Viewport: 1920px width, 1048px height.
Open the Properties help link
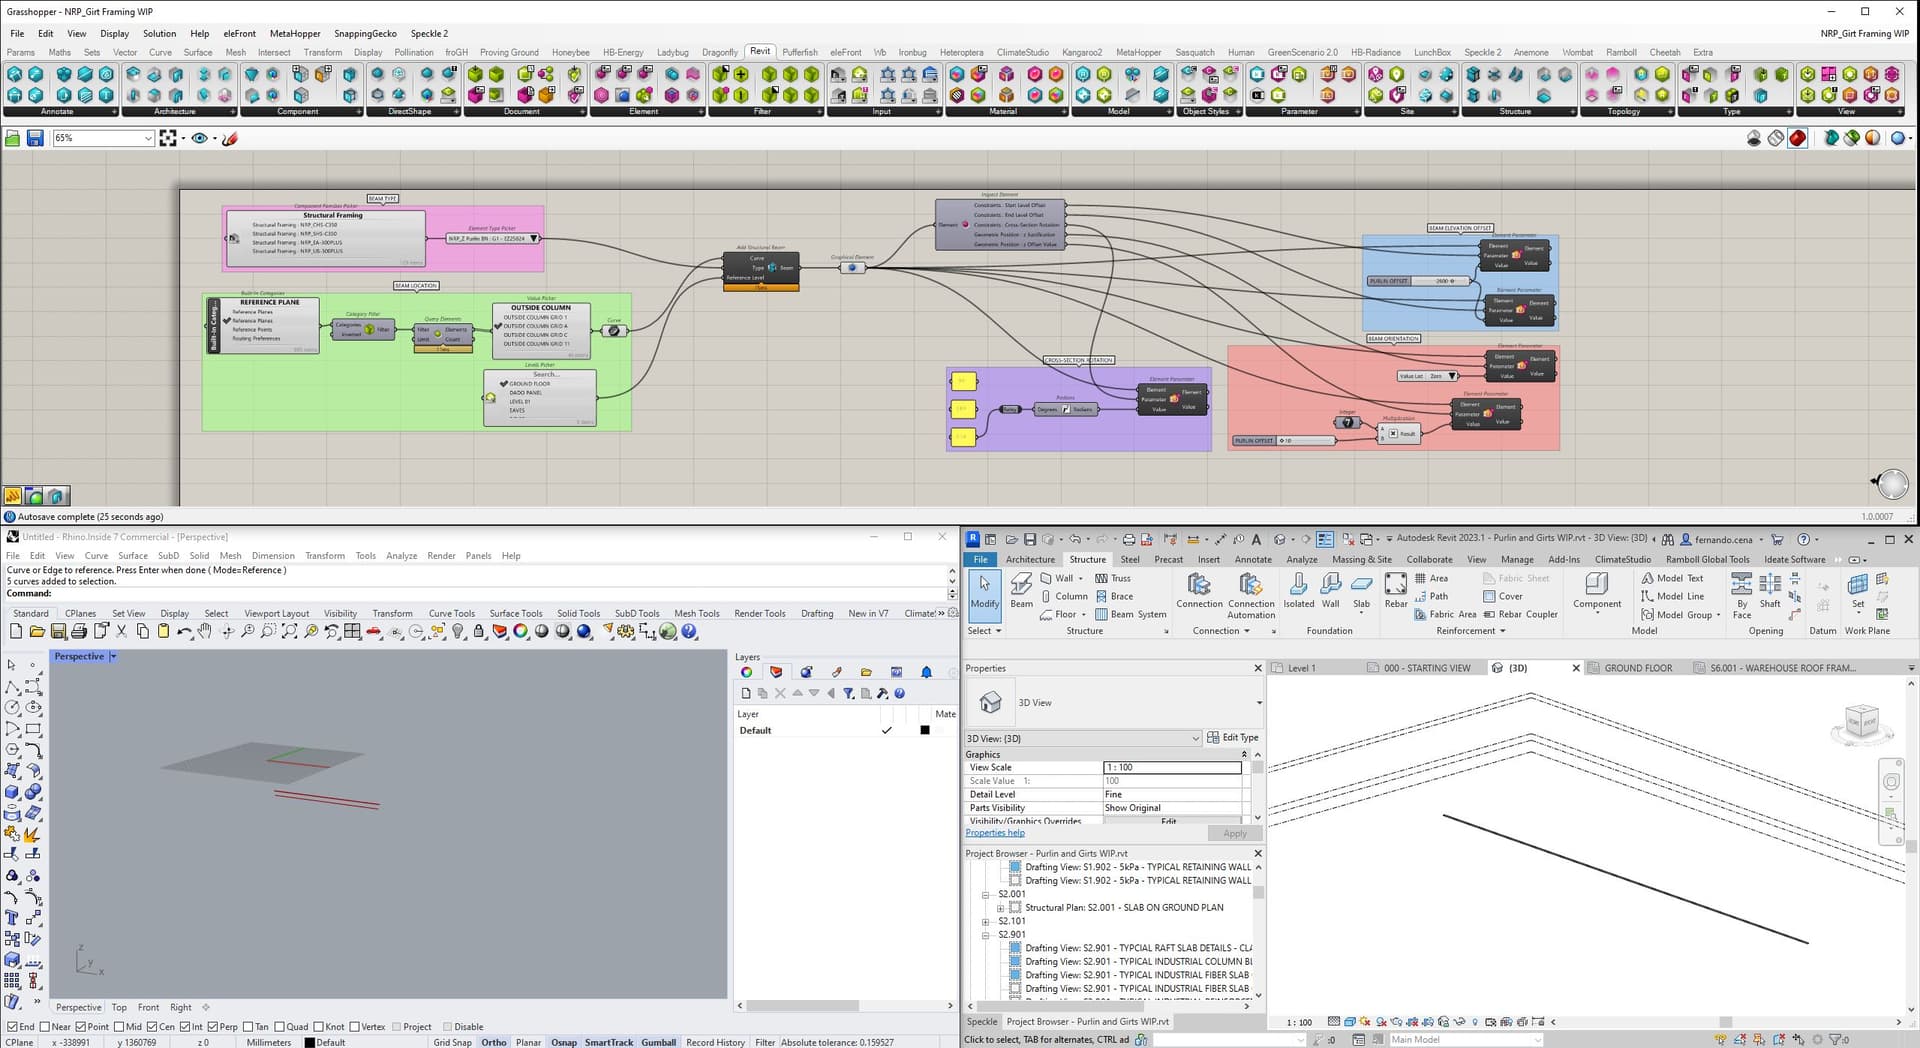[995, 832]
